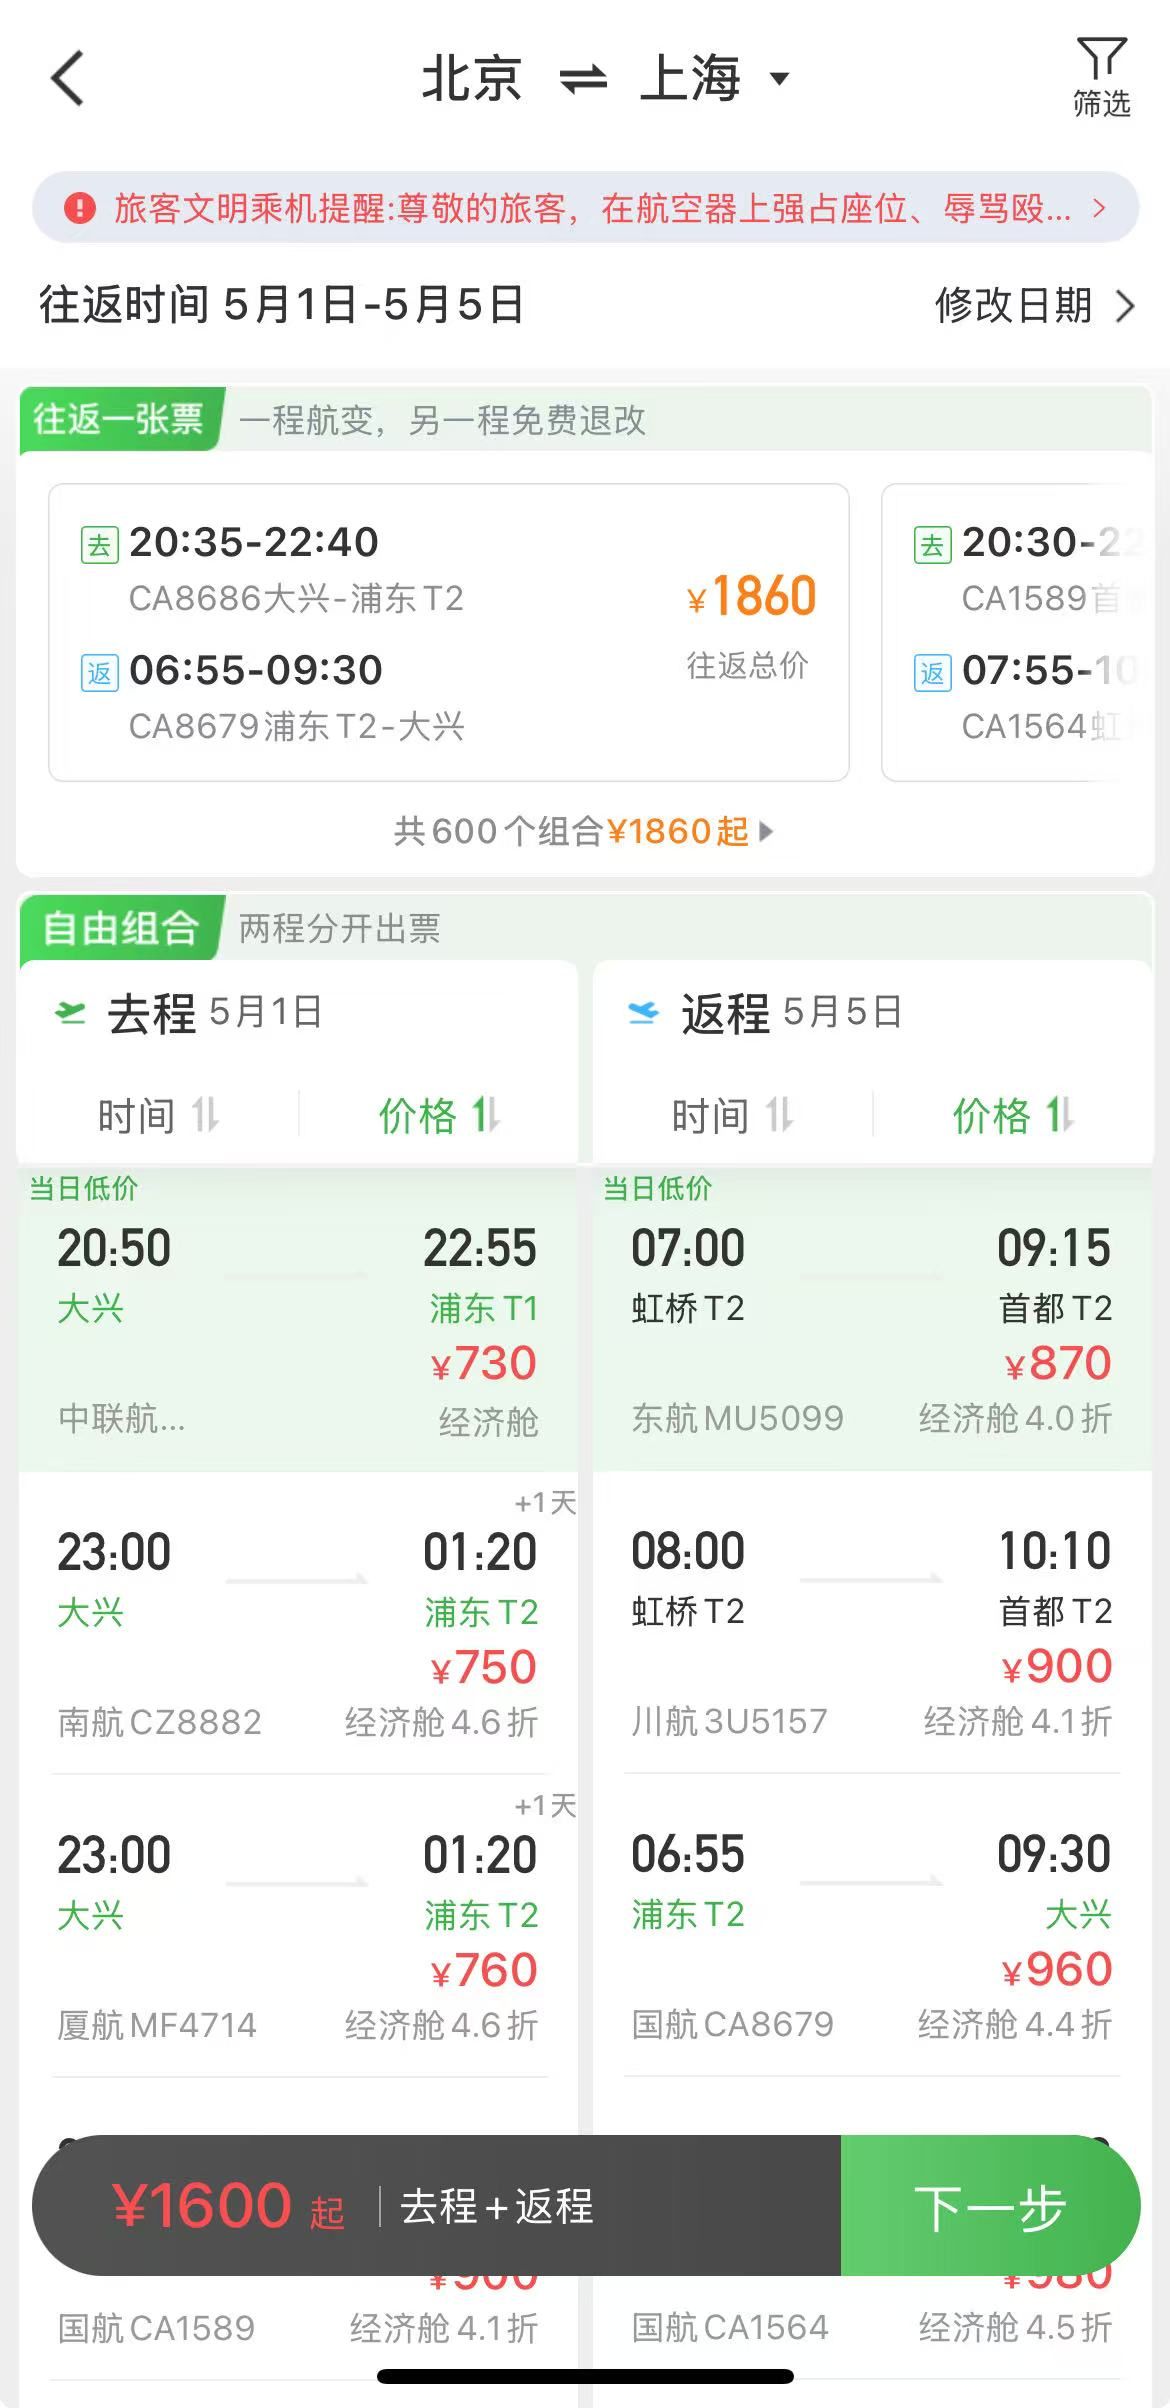Switch to the 往返一张票 tab

click(x=119, y=418)
